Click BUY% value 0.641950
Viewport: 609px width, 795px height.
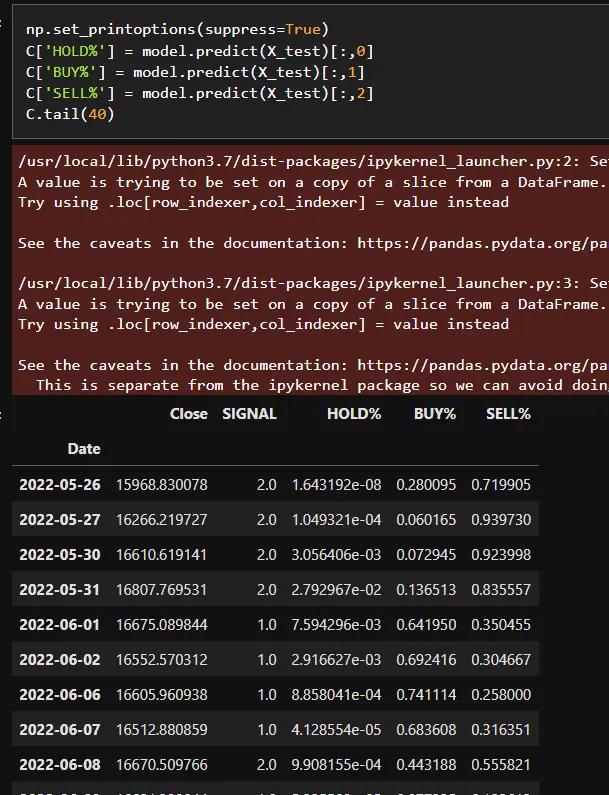click(426, 625)
